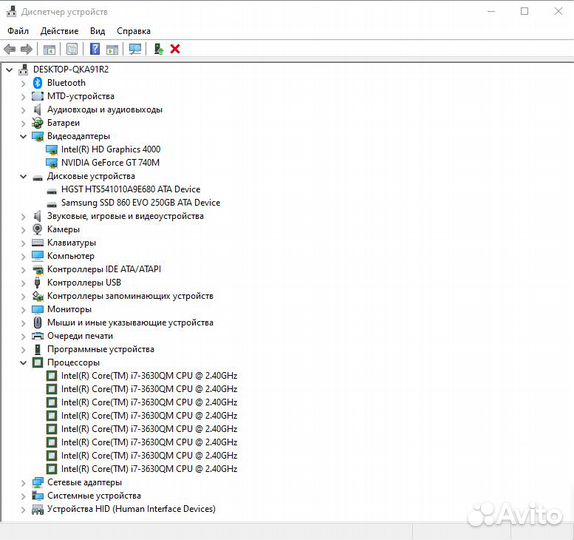The height and width of the screenshot is (540, 574).
Task: Click the Аудиовходы speaker icon
Action: pos(37,109)
